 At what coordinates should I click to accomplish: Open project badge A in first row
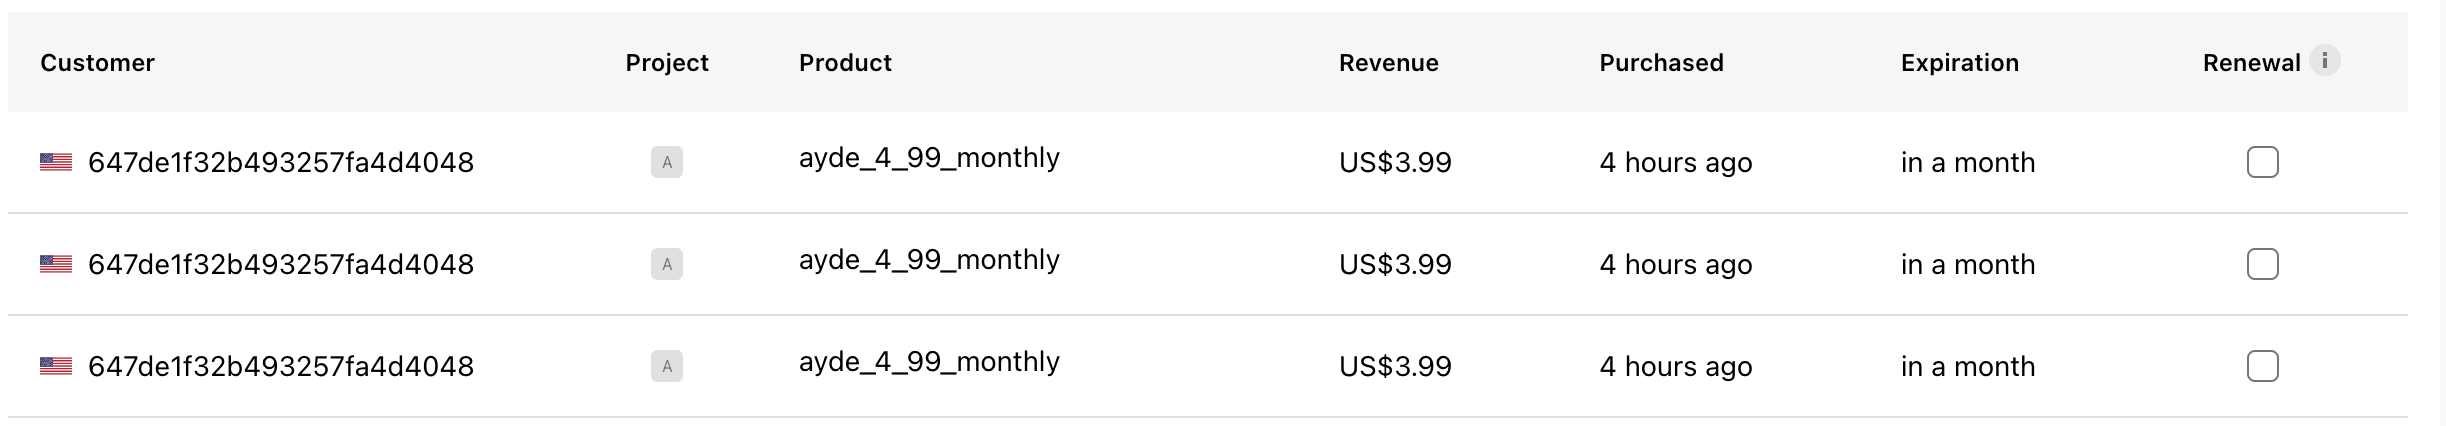[x=667, y=162]
